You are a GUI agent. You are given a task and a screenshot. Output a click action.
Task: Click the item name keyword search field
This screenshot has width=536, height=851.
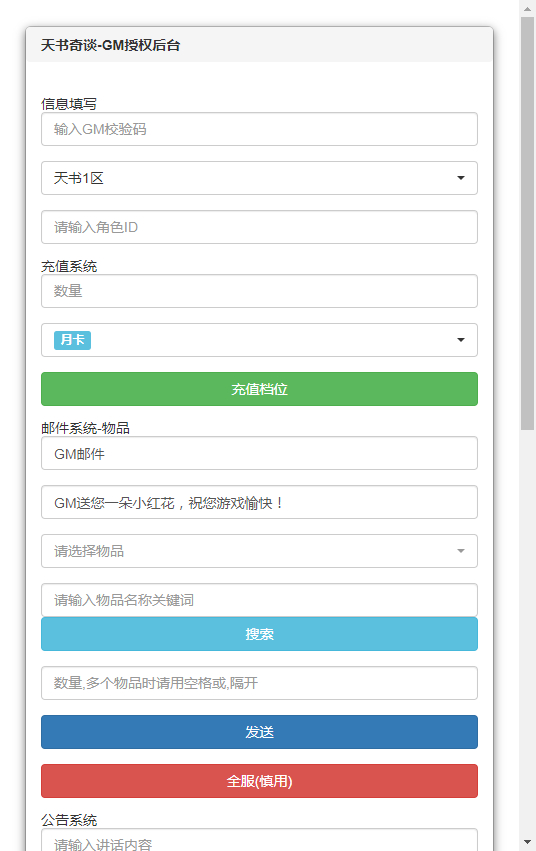click(259, 600)
